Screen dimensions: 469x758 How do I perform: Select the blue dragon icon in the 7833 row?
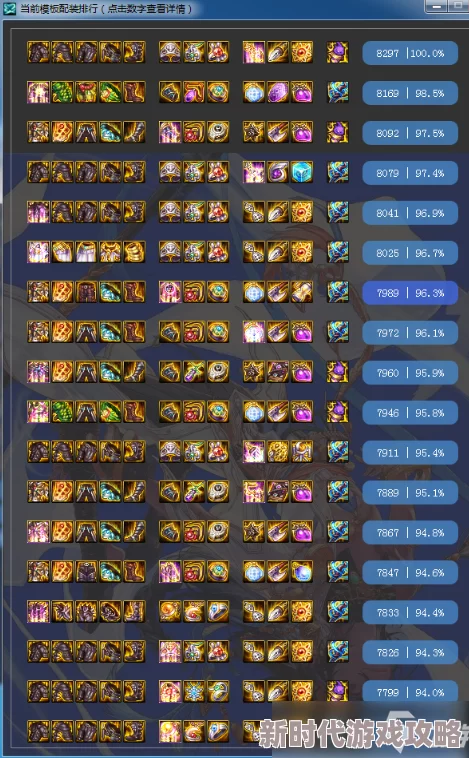337,612
